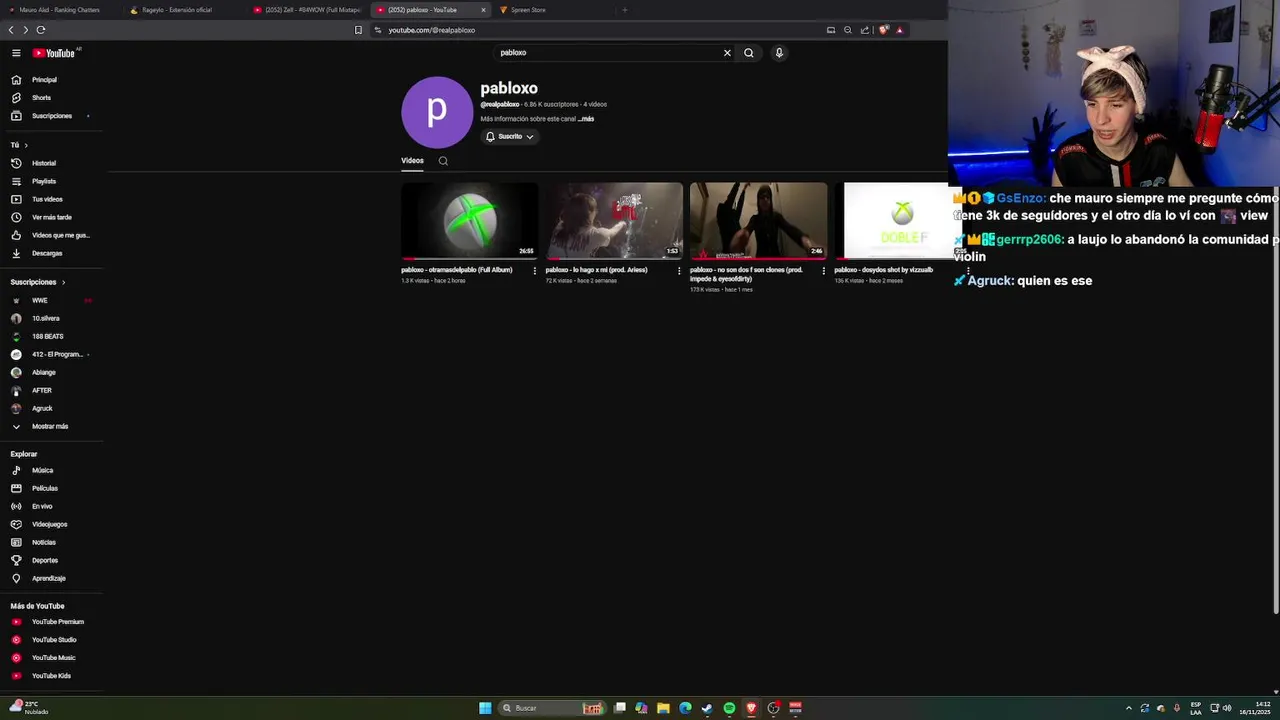Image resolution: width=1280 pixels, height=720 pixels.
Task: Open Steam from the taskbar
Action: pyautogui.click(x=707, y=708)
